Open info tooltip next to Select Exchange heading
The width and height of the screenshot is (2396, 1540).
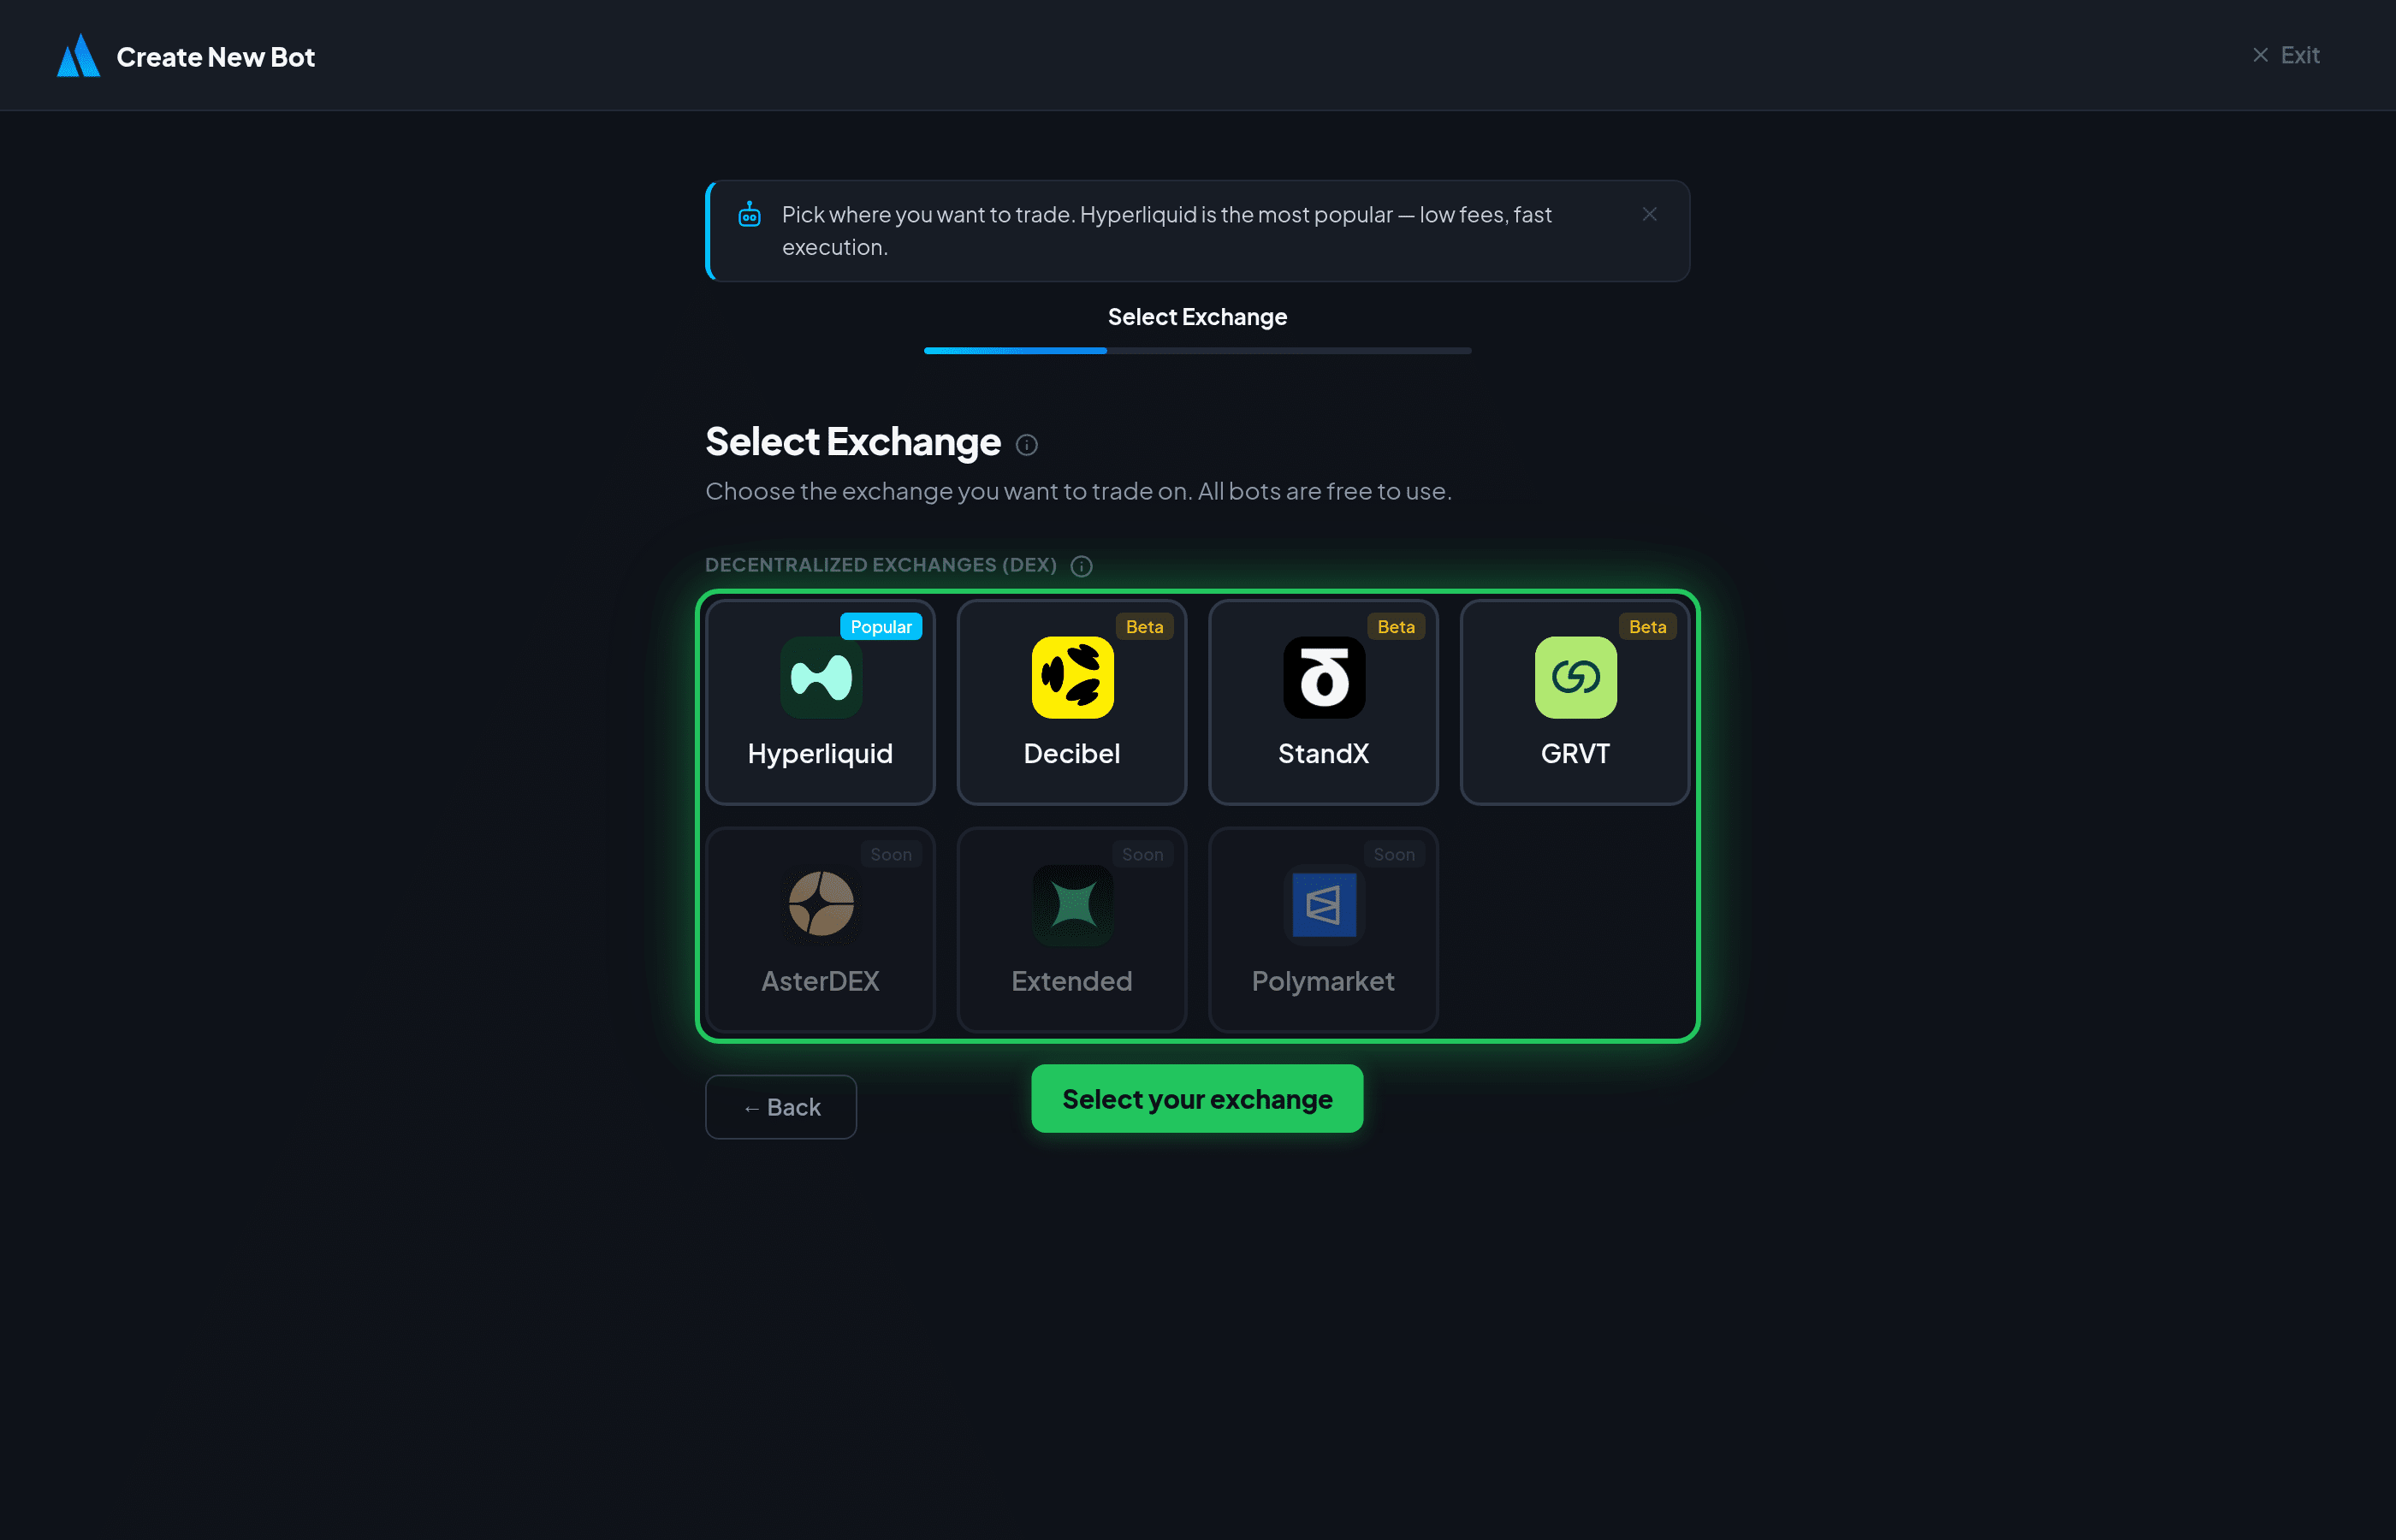pos(1026,445)
